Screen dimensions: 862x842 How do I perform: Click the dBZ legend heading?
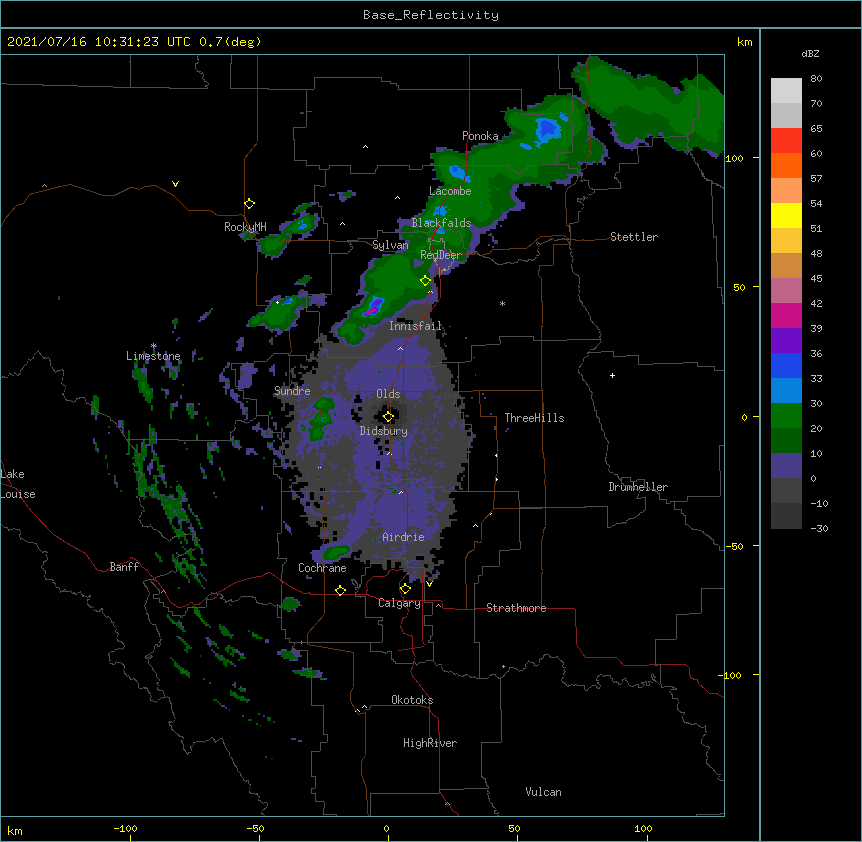(x=810, y=53)
